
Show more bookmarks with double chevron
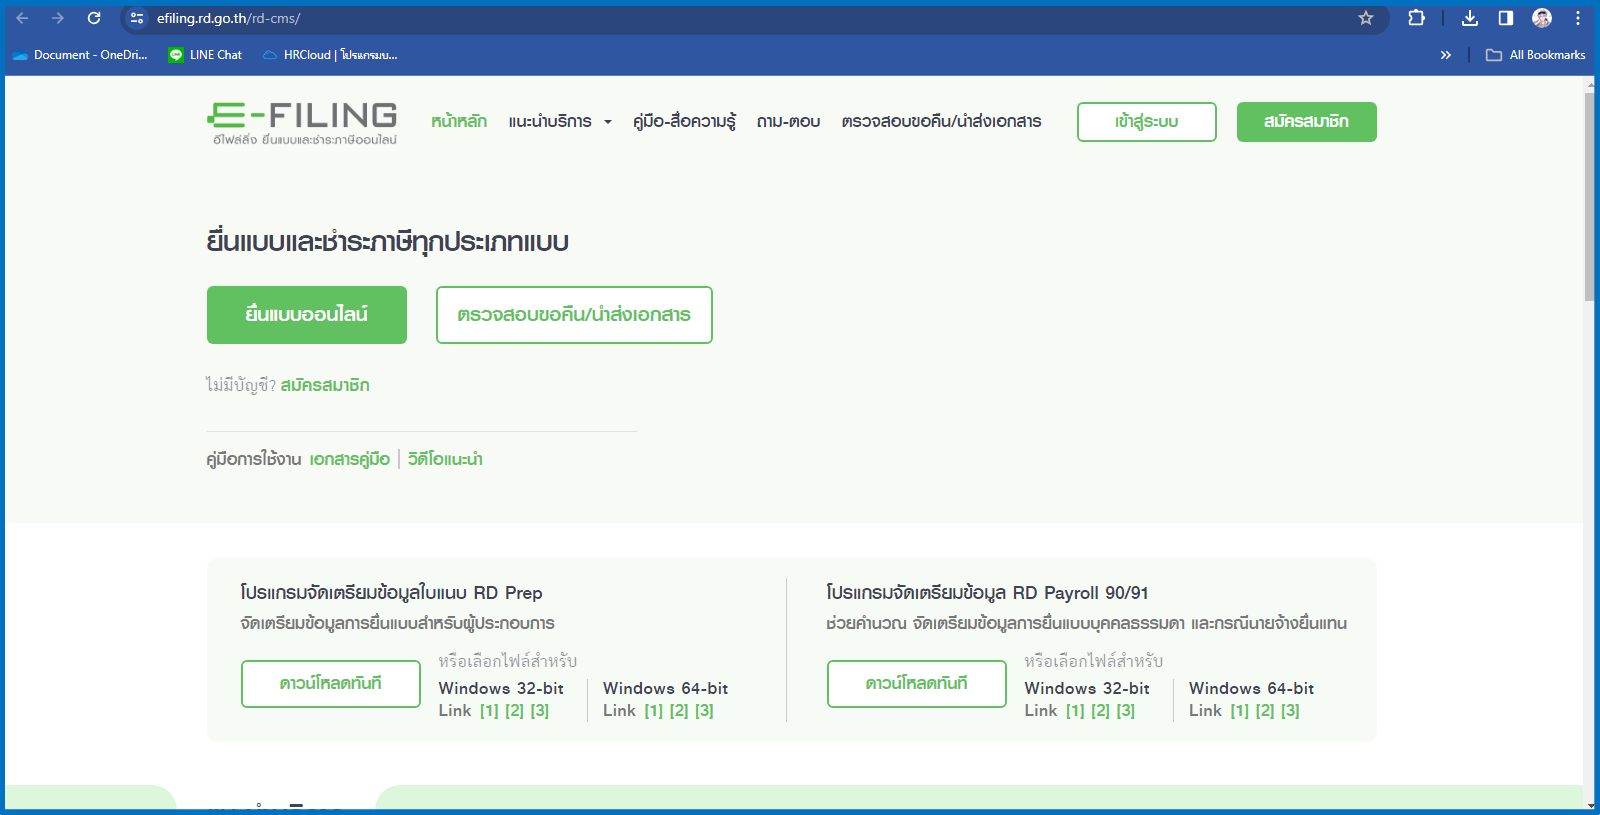[x=1445, y=55]
